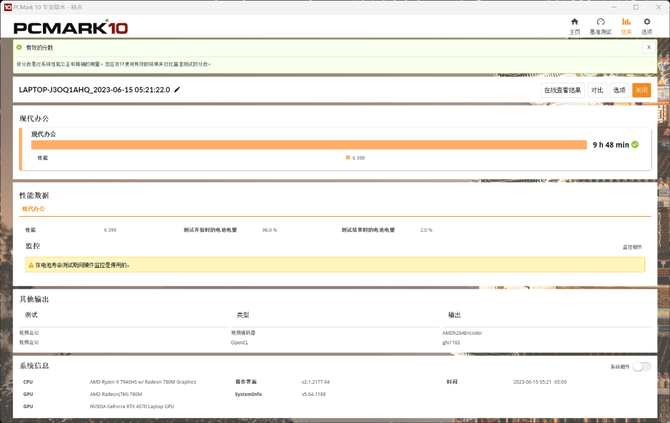The width and height of the screenshot is (670, 423).
Task: Click the 测试 column header in 其他输出
Action: [31, 315]
